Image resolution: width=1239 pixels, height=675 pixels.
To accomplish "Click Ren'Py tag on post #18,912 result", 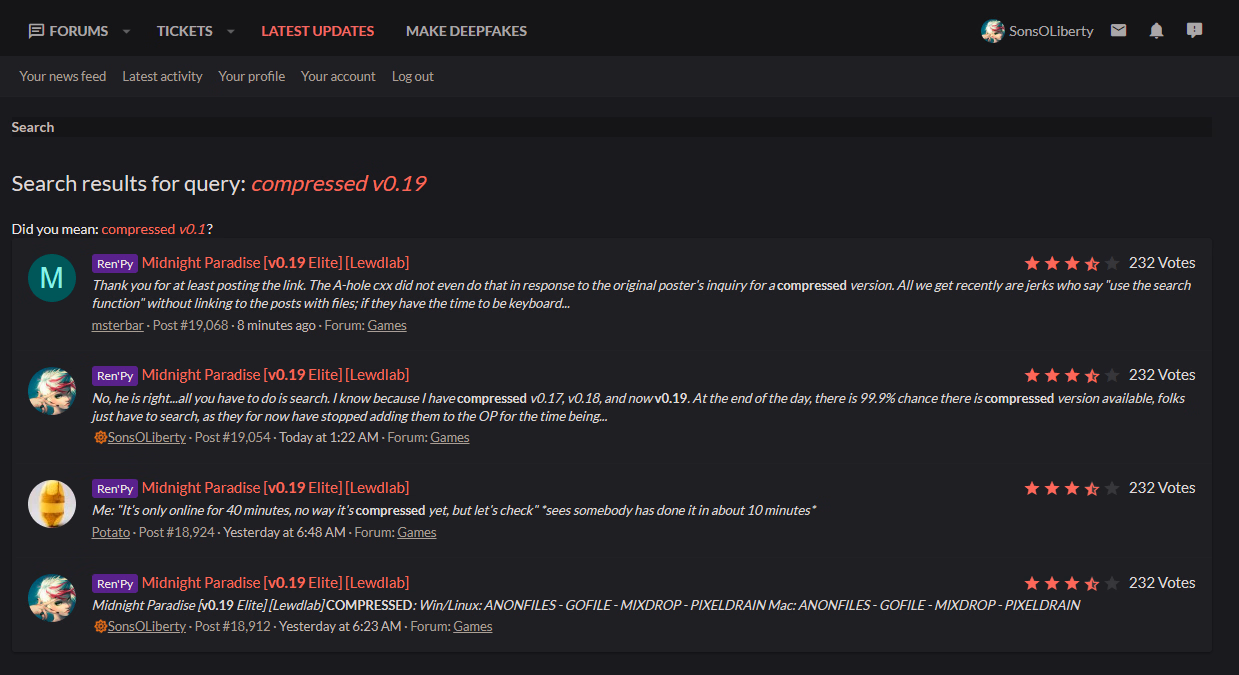I will coord(115,584).
